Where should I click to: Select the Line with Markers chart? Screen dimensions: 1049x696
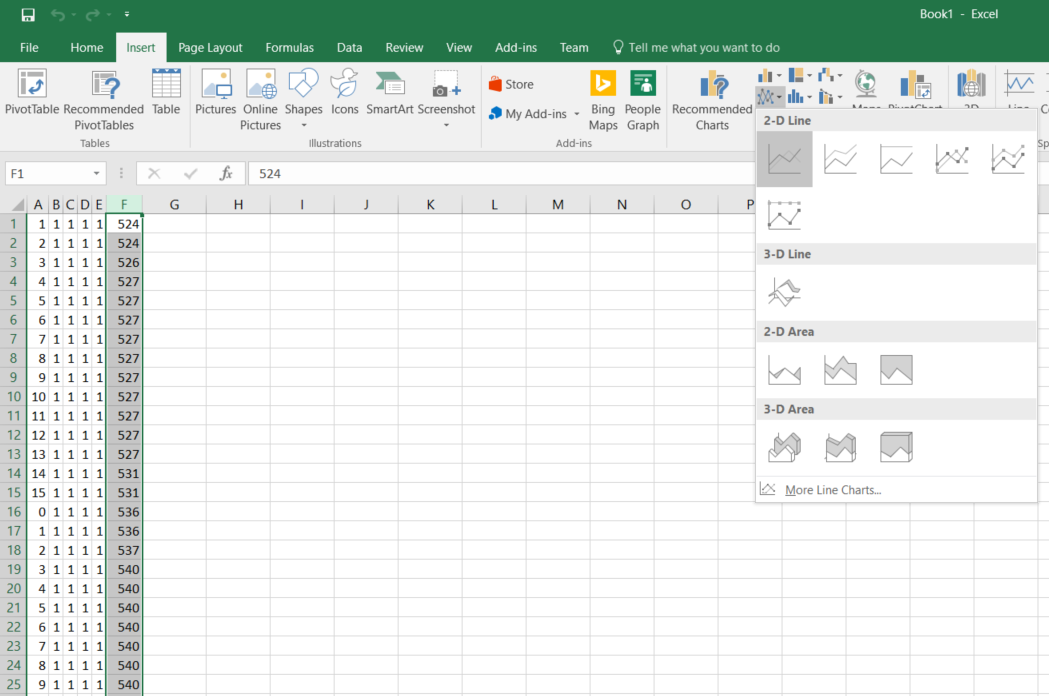click(952, 159)
